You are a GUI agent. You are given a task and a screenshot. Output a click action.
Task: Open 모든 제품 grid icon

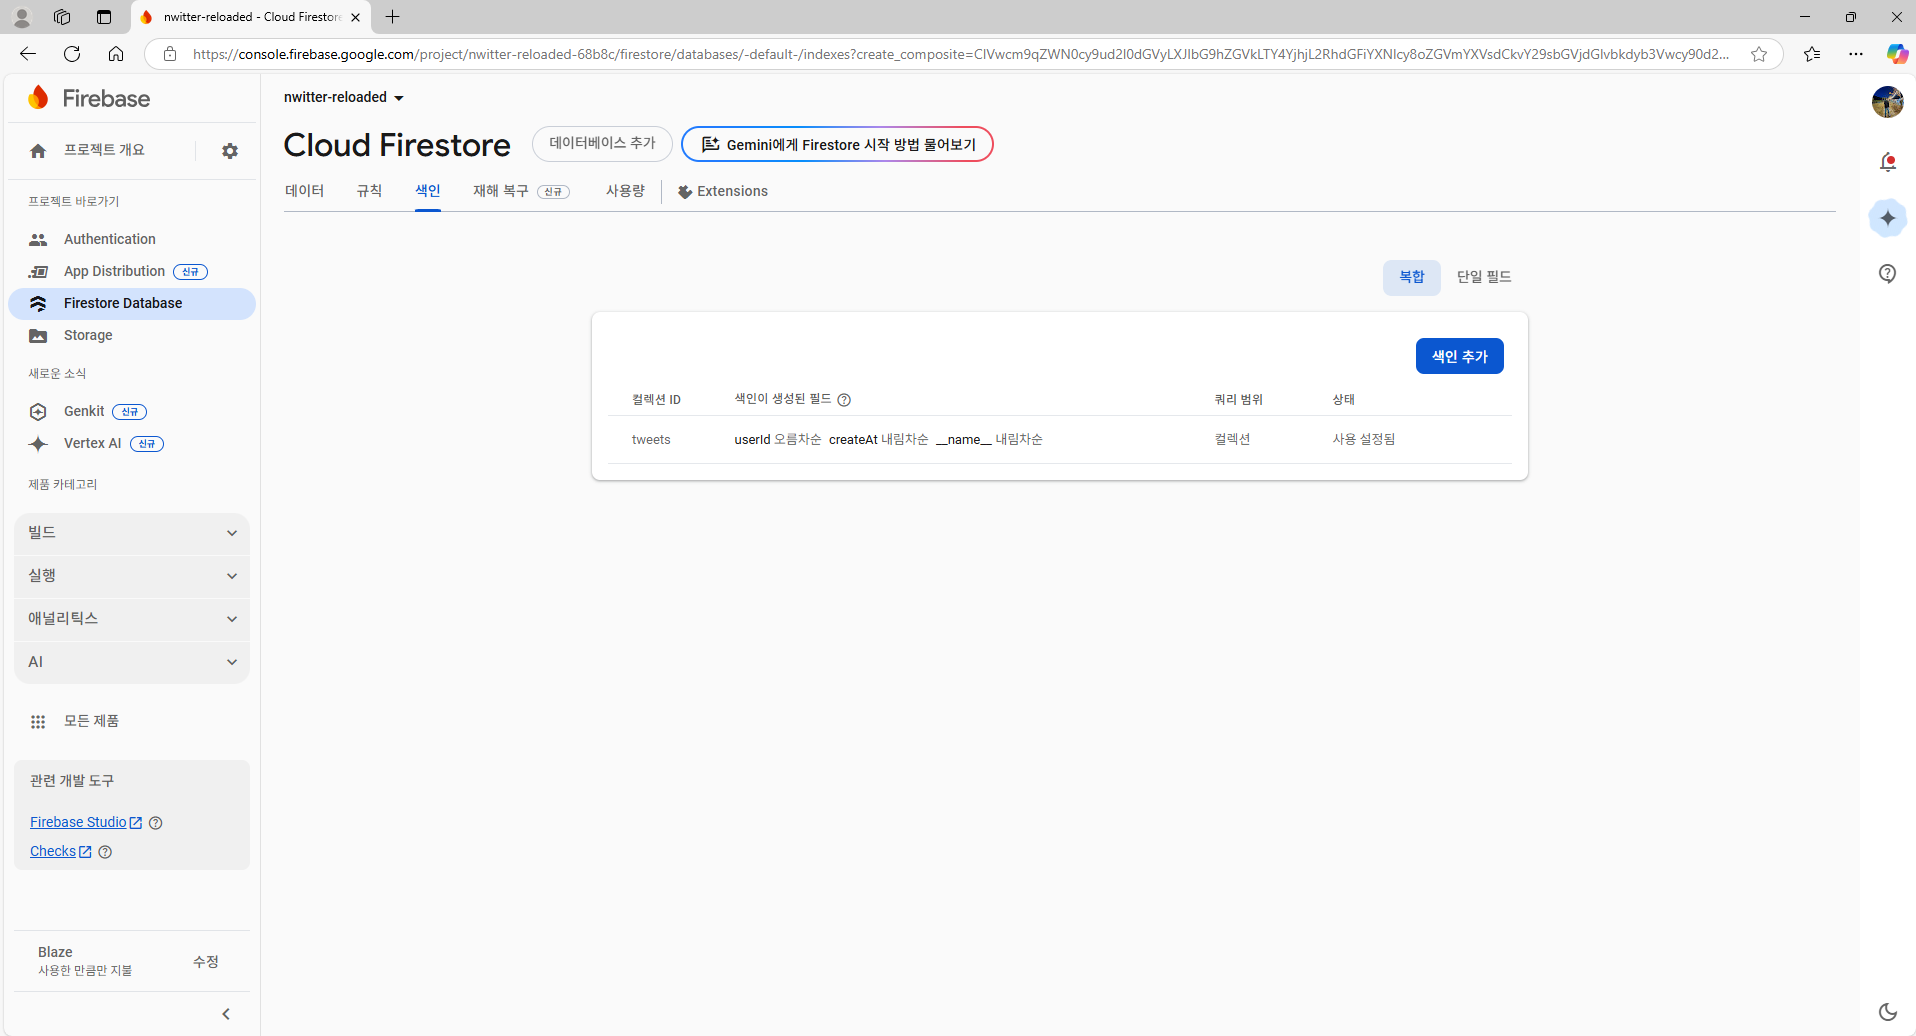[x=38, y=722]
